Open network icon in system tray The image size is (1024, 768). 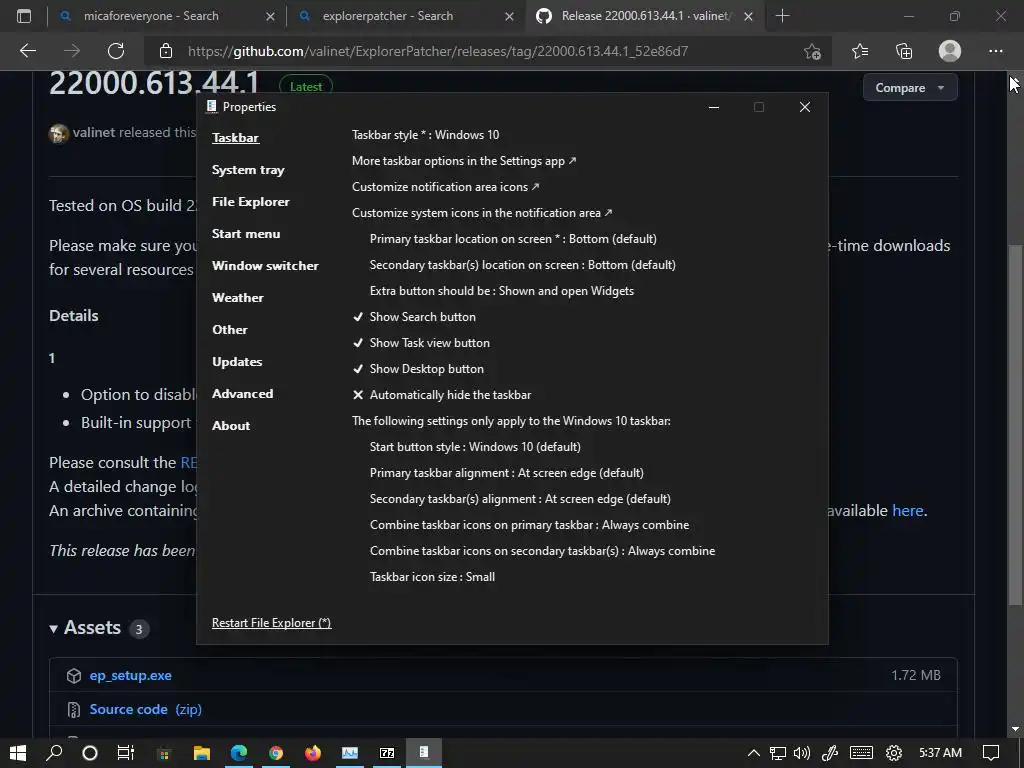pos(777,753)
